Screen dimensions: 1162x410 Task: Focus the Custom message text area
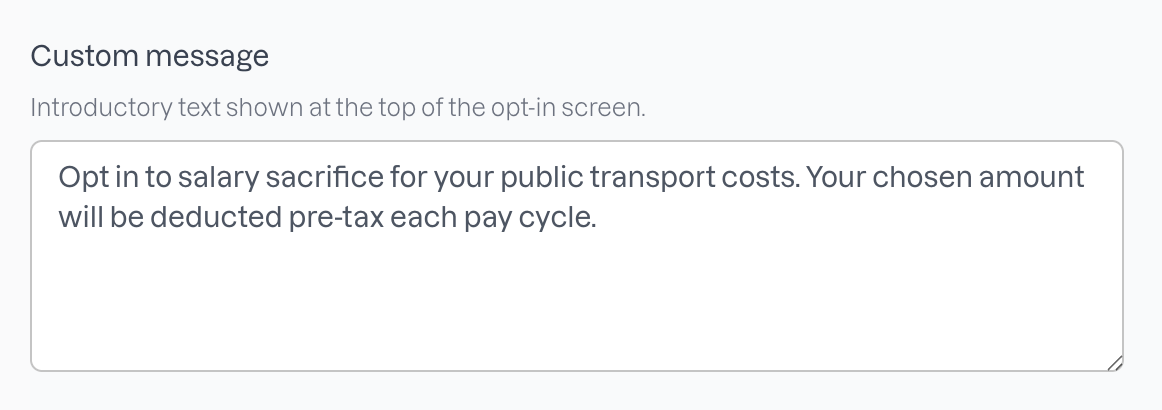pyautogui.click(x=577, y=256)
